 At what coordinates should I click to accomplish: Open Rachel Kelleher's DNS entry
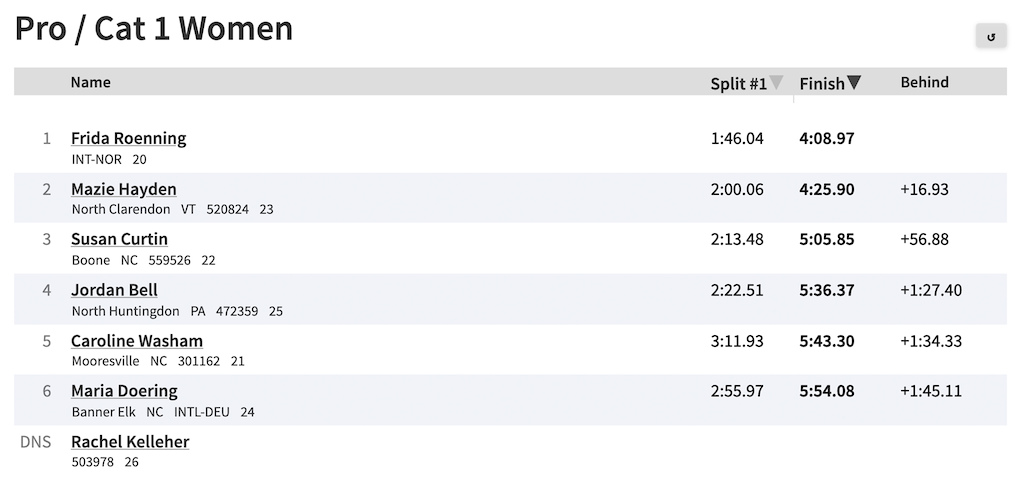click(x=130, y=442)
